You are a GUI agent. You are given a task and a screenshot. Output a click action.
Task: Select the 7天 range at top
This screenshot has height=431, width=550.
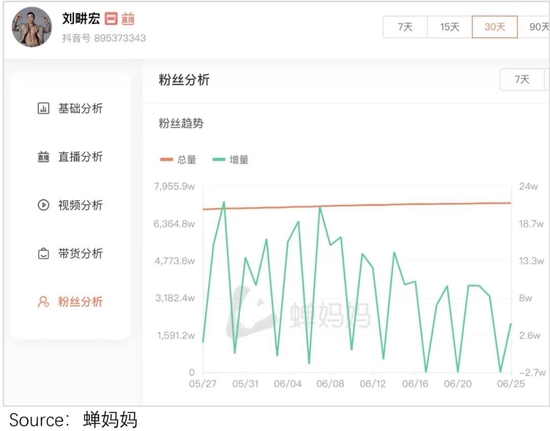click(405, 27)
